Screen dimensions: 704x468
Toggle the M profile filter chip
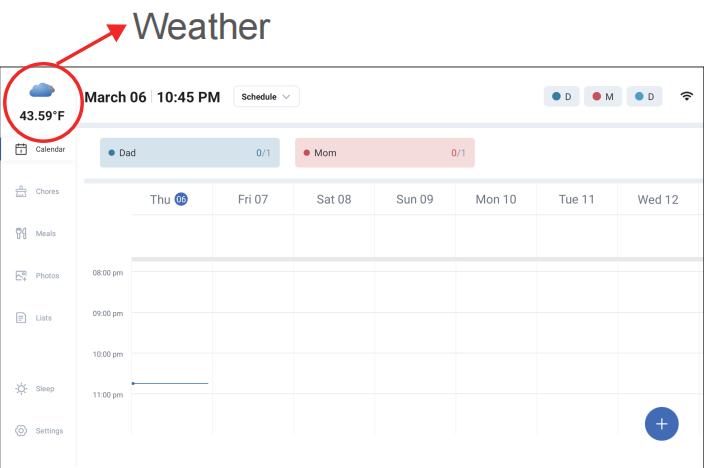pyautogui.click(x=603, y=97)
